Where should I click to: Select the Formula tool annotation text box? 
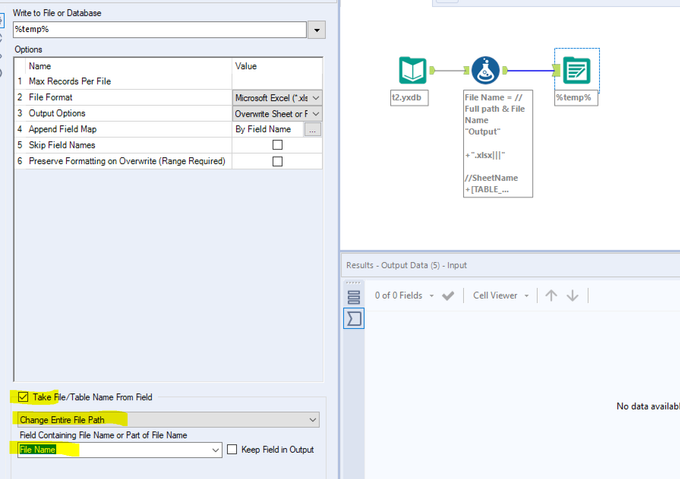pyautogui.click(x=498, y=143)
